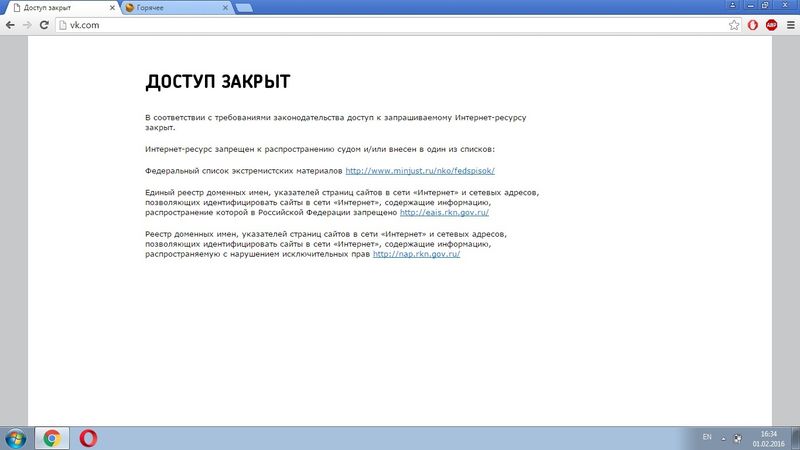Close the "Горячее" tab
The image size is (800, 450).
click(x=225, y=7)
